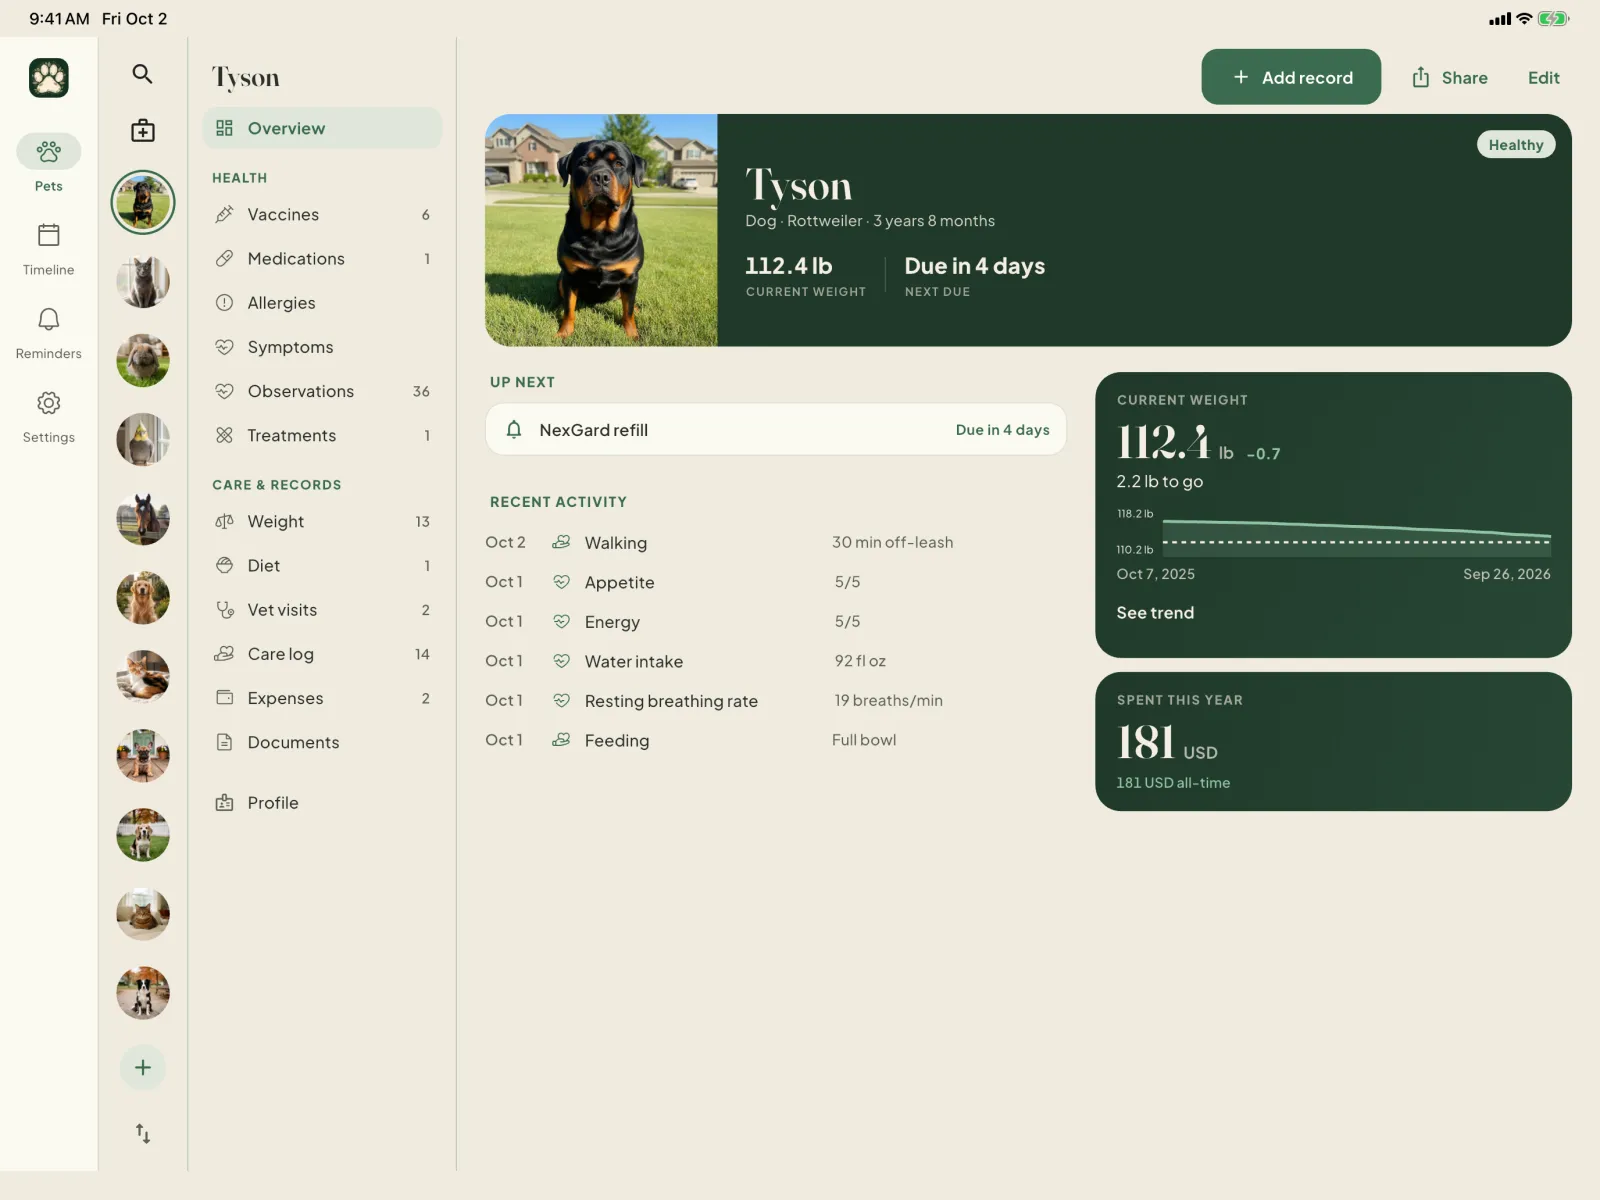
Task: Click the Medications pill icon
Action: [x=225, y=258]
